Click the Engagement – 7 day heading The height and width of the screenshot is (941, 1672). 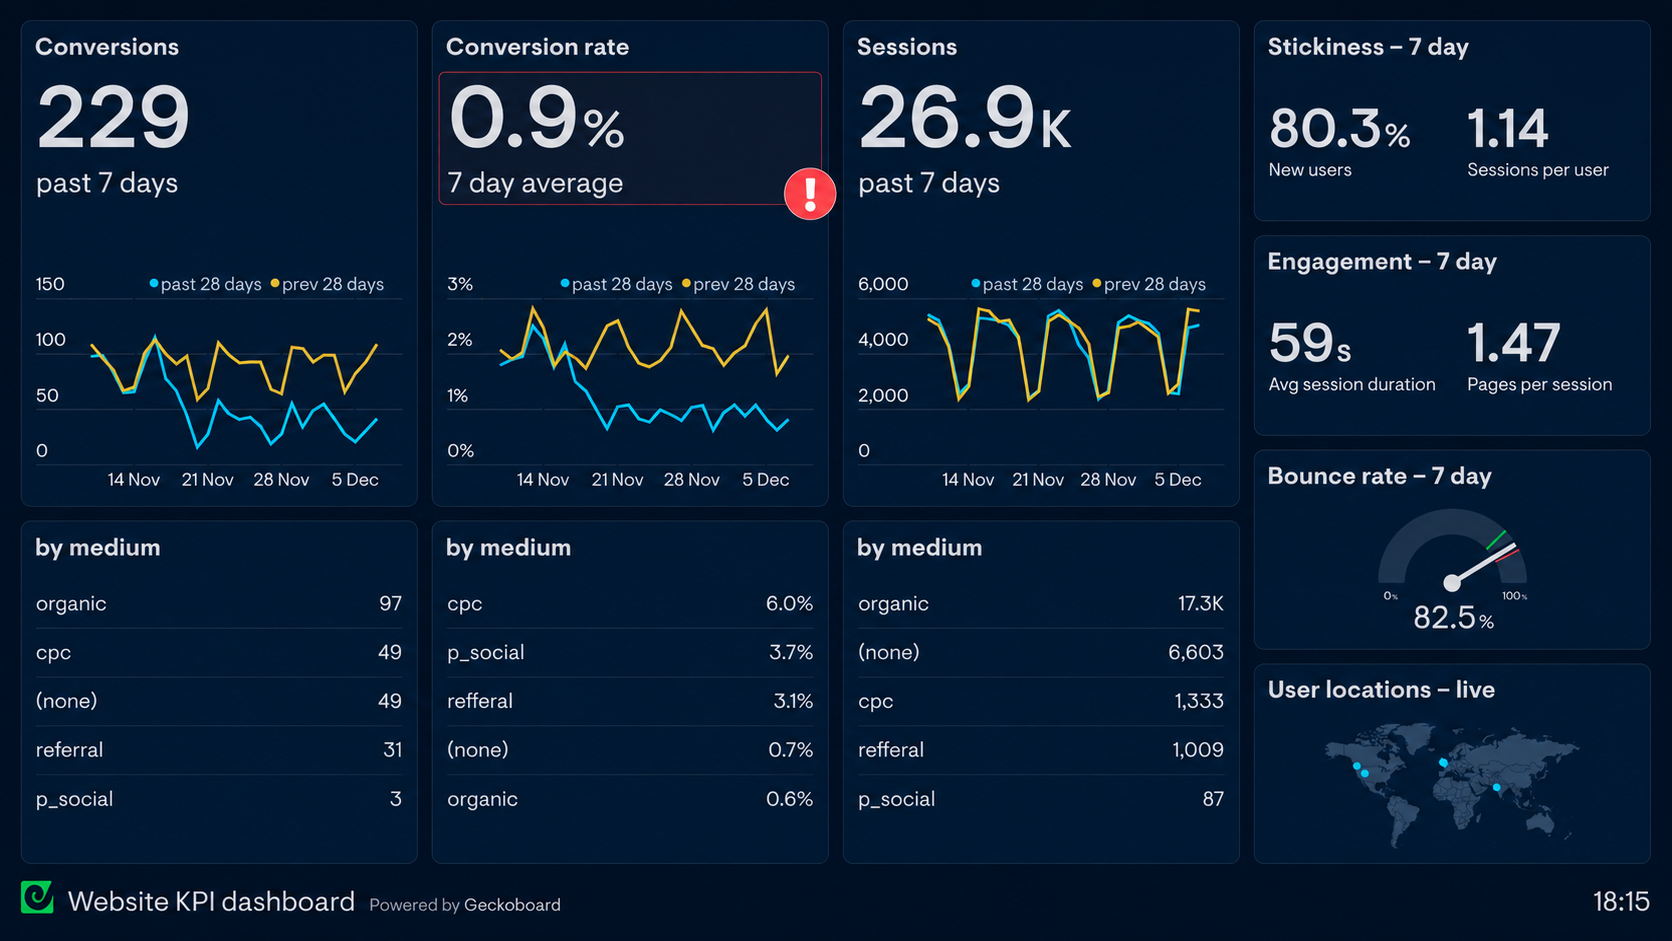tap(1382, 262)
